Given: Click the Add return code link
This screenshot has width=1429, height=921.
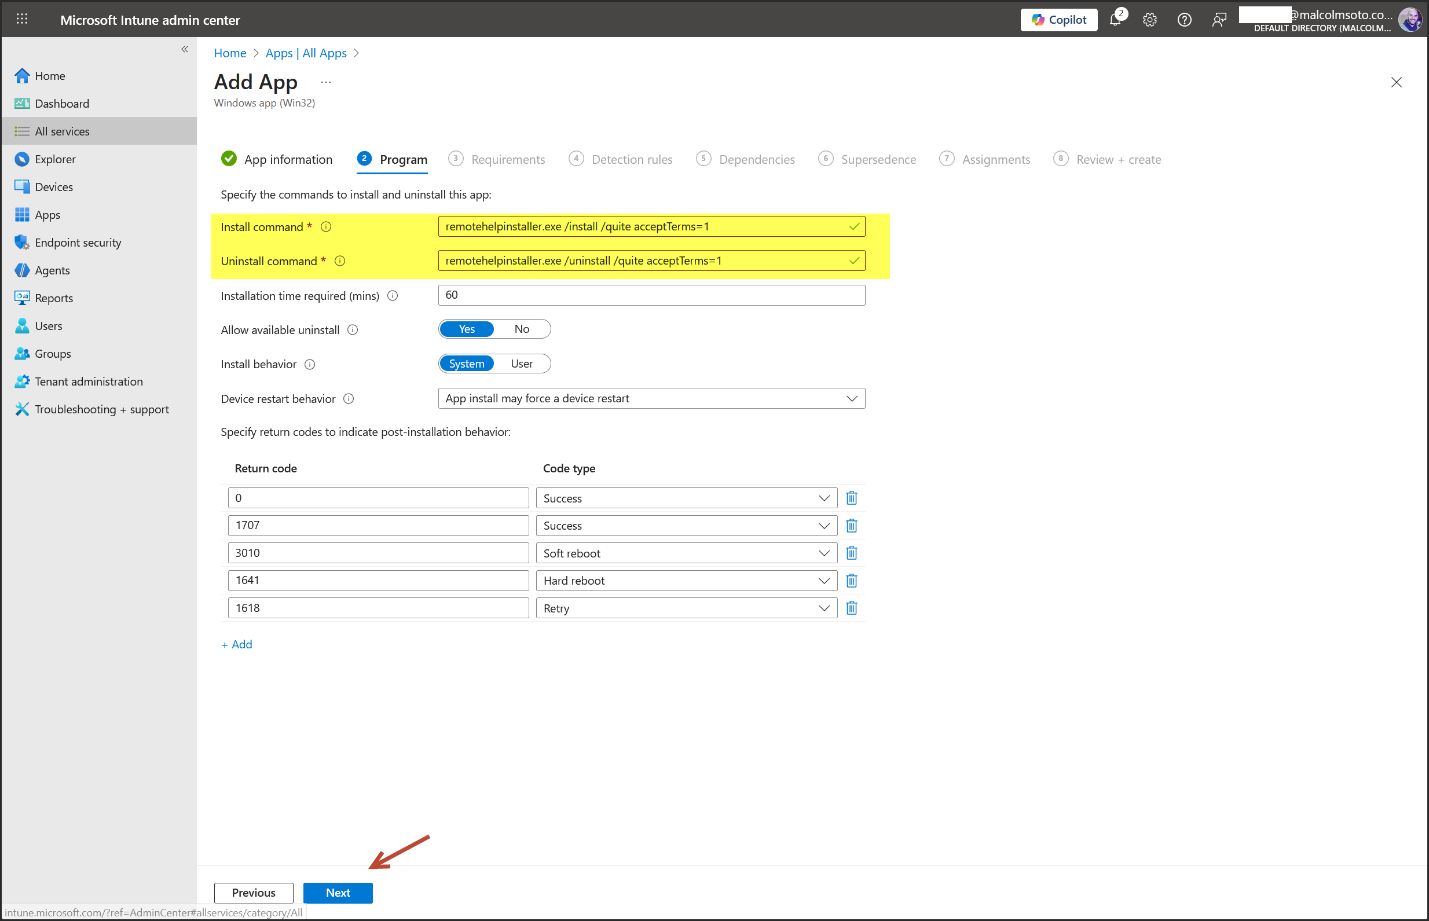Looking at the screenshot, I should pos(237,645).
